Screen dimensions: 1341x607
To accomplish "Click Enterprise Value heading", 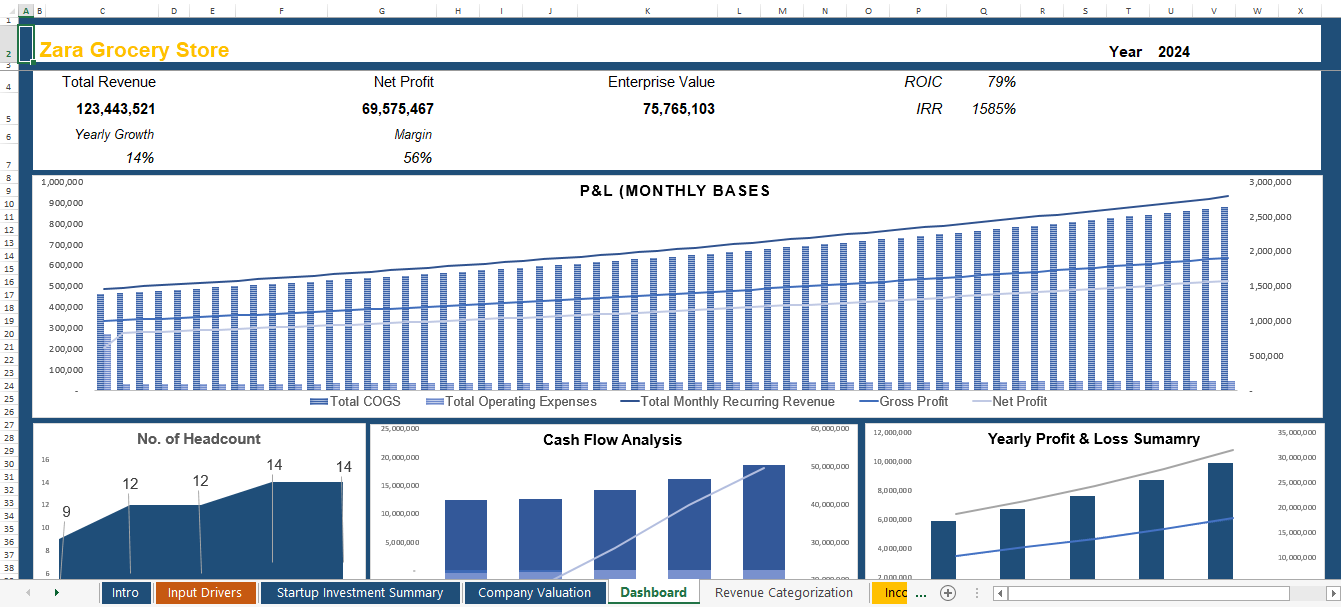I will pos(662,82).
